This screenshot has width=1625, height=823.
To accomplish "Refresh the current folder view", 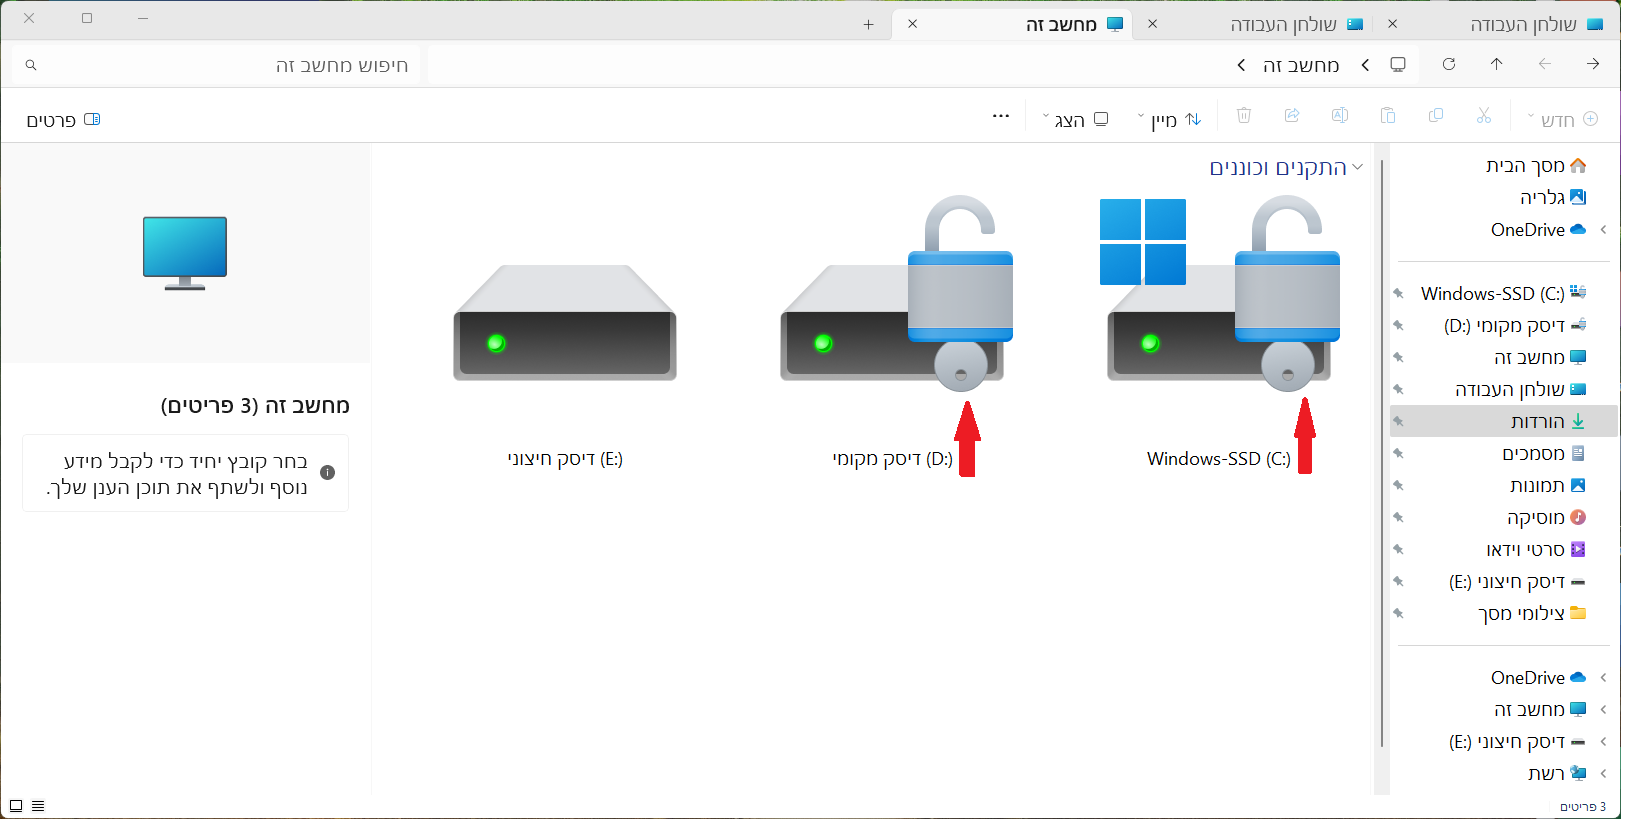I will click(1448, 64).
